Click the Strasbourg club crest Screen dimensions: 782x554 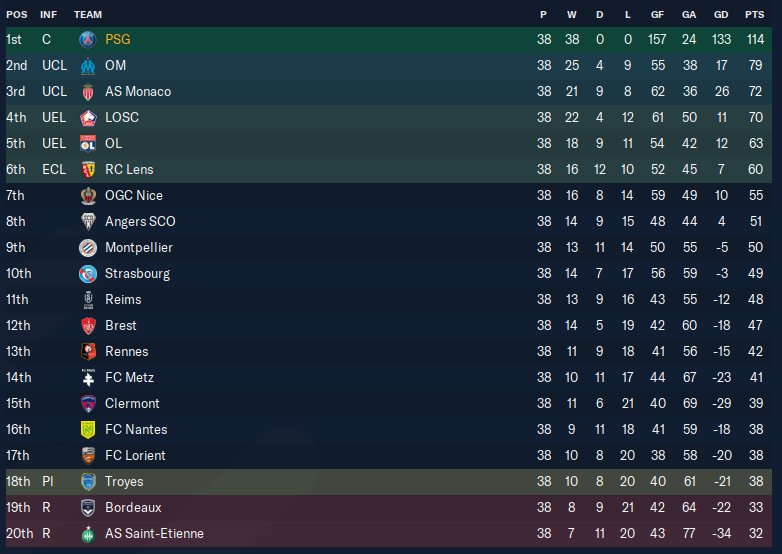pyautogui.click(x=87, y=273)
